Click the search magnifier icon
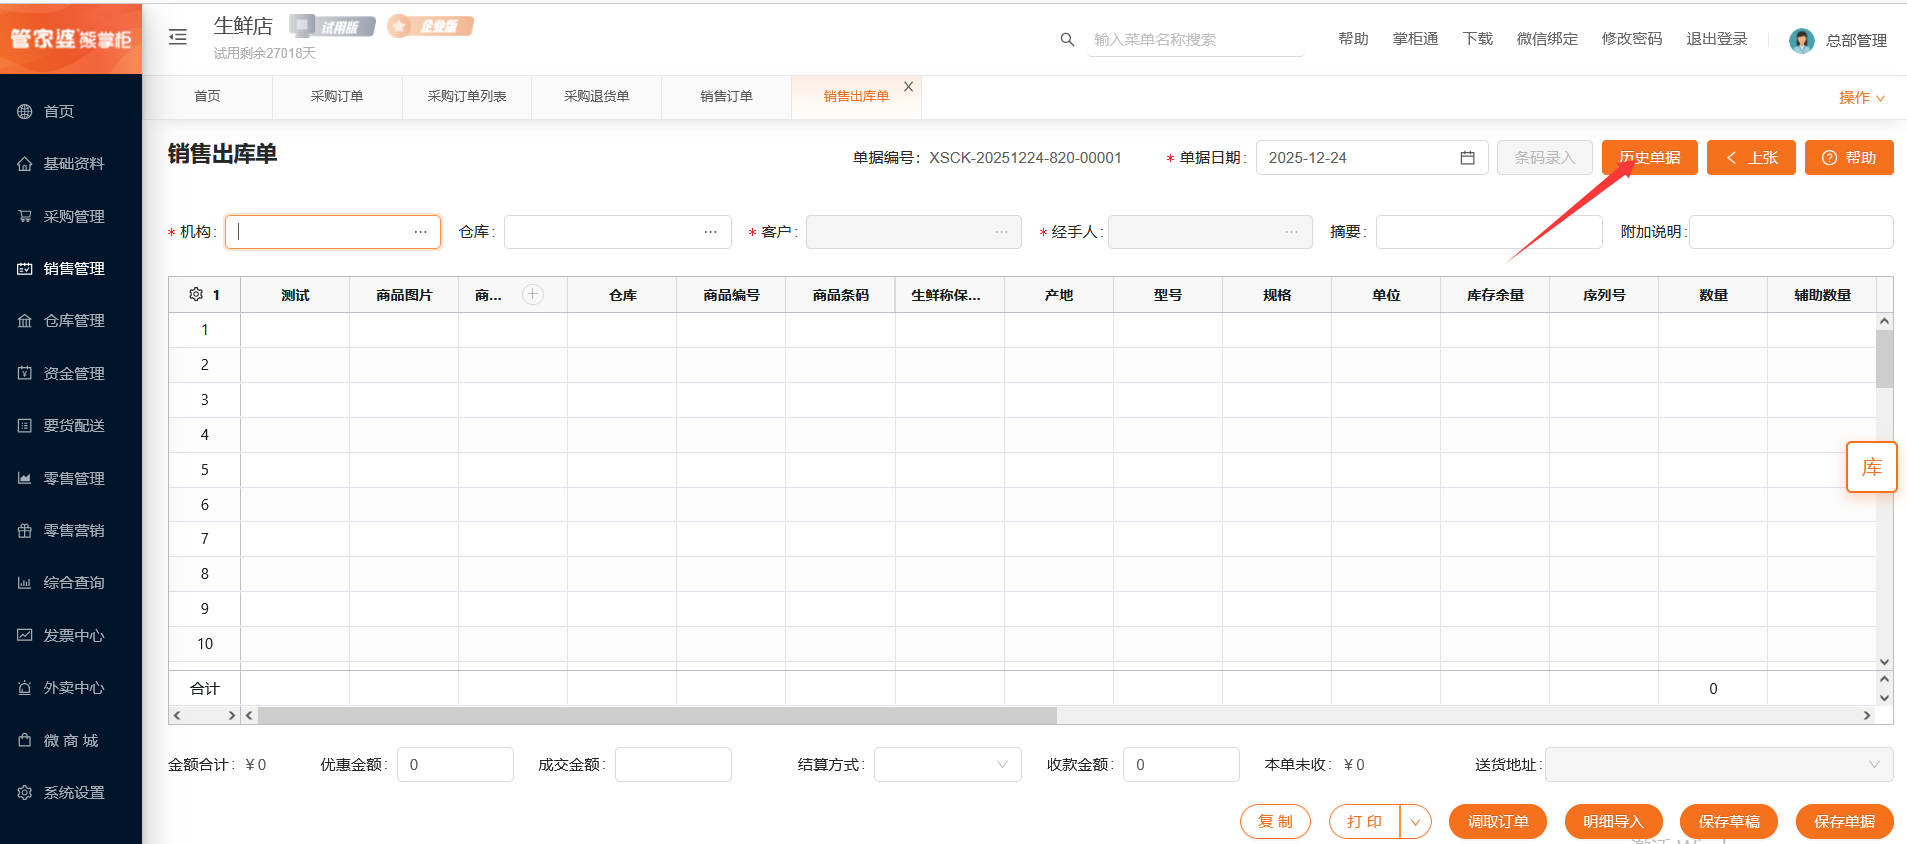Screen dimensions: 1907x844 (1067, 40)
